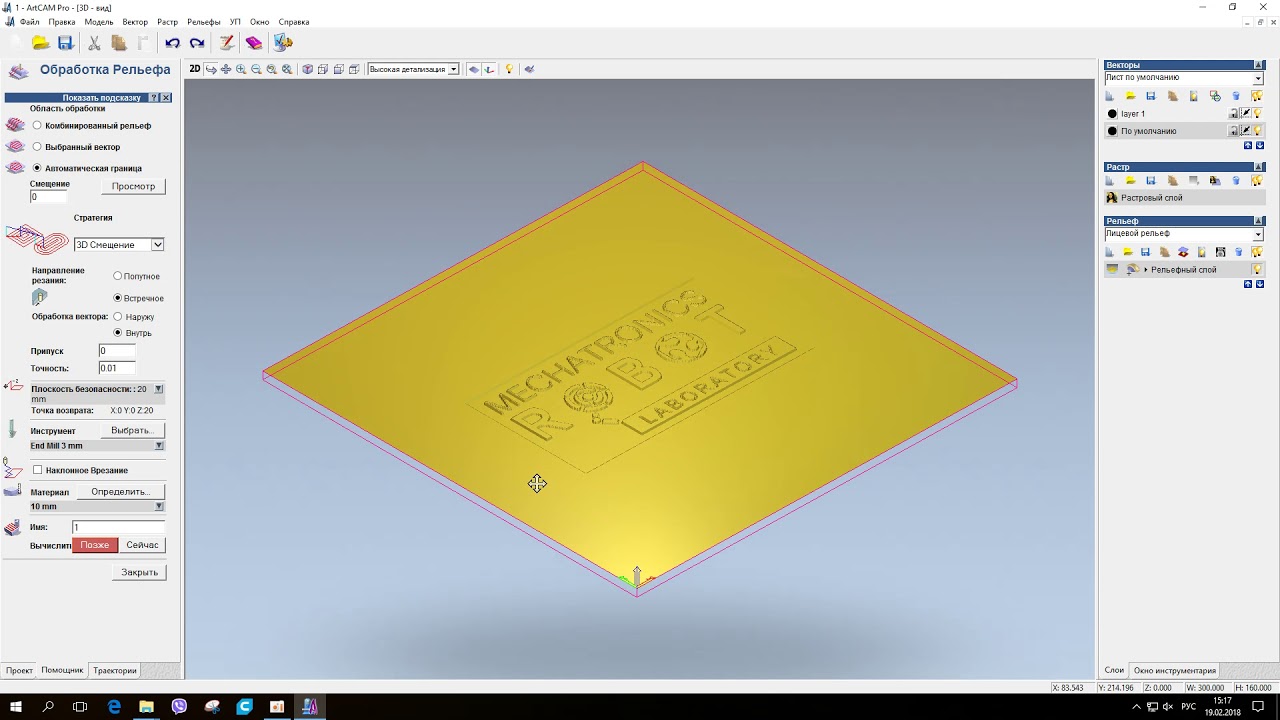This screenshot has height=720, width=1280.
Task: Toggle all vector layers visibility bulbs
Action: [1257, 96]
